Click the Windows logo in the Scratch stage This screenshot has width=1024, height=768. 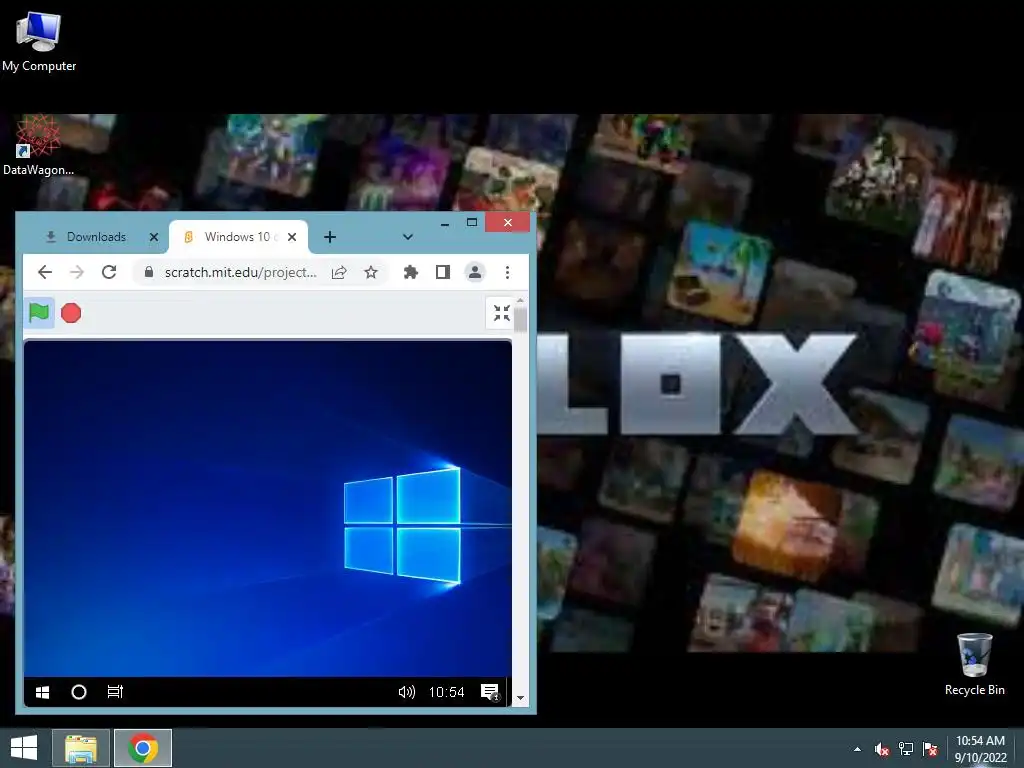402,526
